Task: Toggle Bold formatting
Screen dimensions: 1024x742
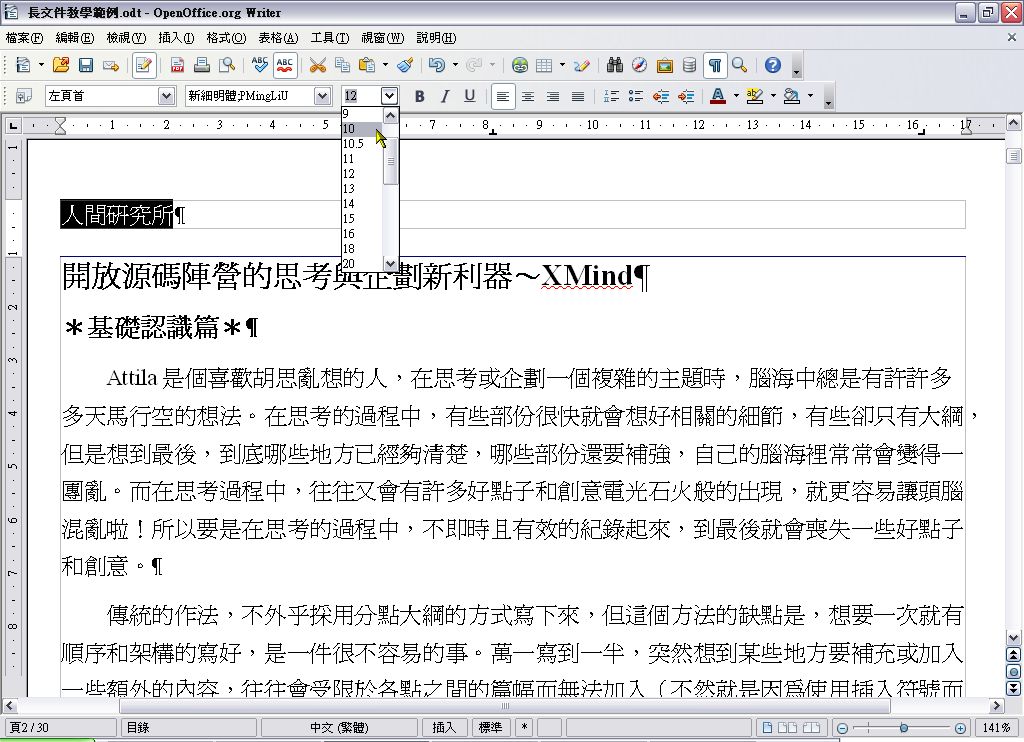Action: tap(419, 97)
